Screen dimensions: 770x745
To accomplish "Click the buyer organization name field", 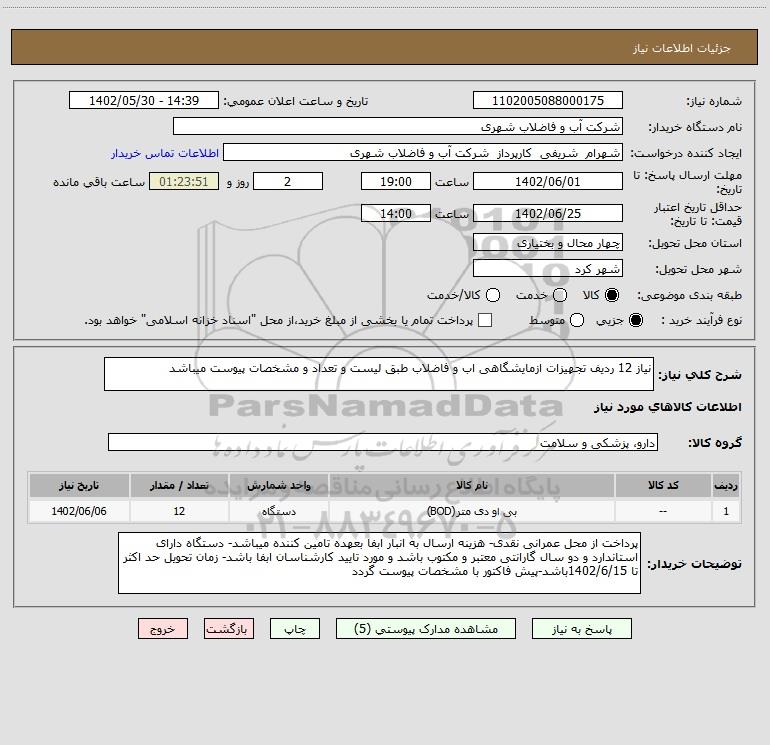I will (x=398, y=126).
